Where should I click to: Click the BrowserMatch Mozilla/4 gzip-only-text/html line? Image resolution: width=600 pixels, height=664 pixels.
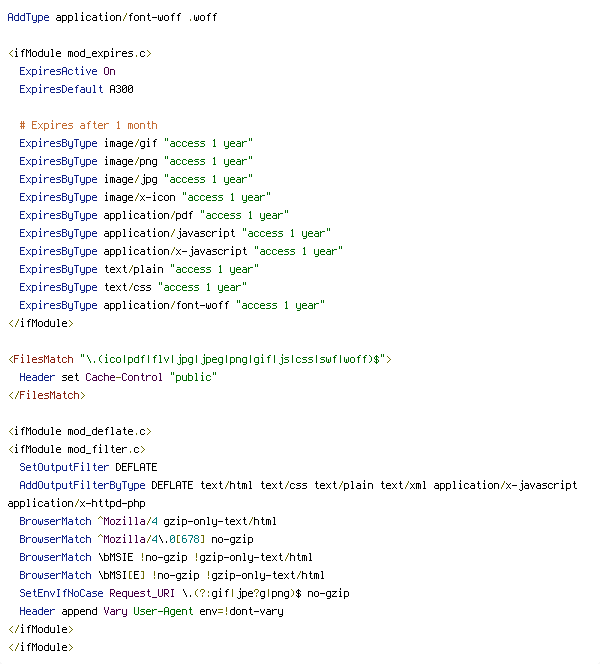[x=148, y=521]
